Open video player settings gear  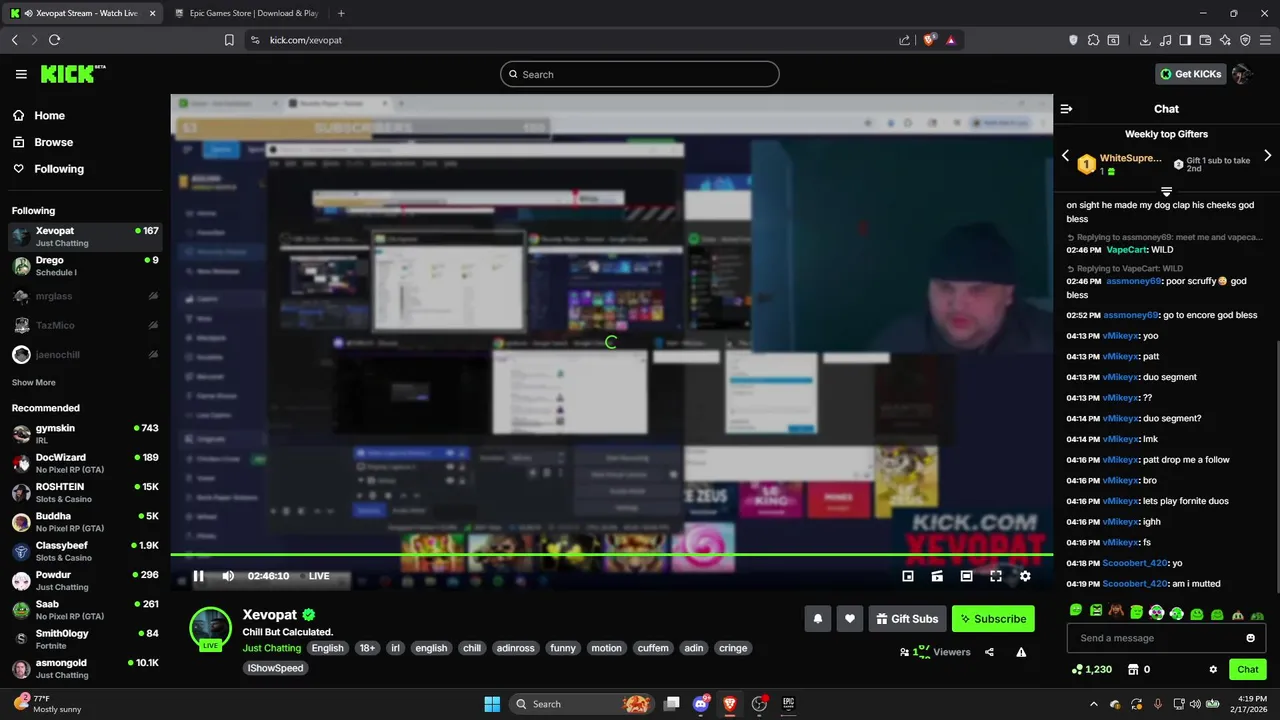pyautogui.click(x=1025, y=576)
